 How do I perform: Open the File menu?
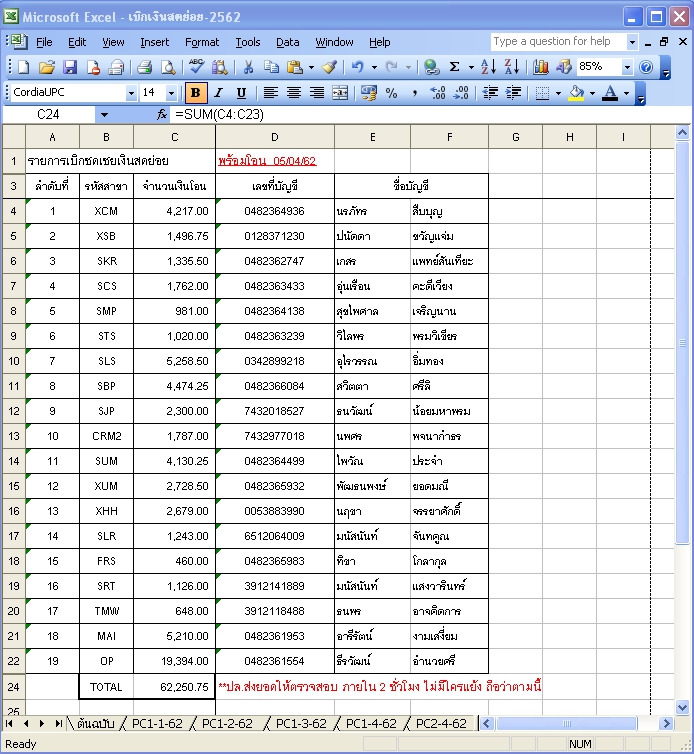[44, 42]
